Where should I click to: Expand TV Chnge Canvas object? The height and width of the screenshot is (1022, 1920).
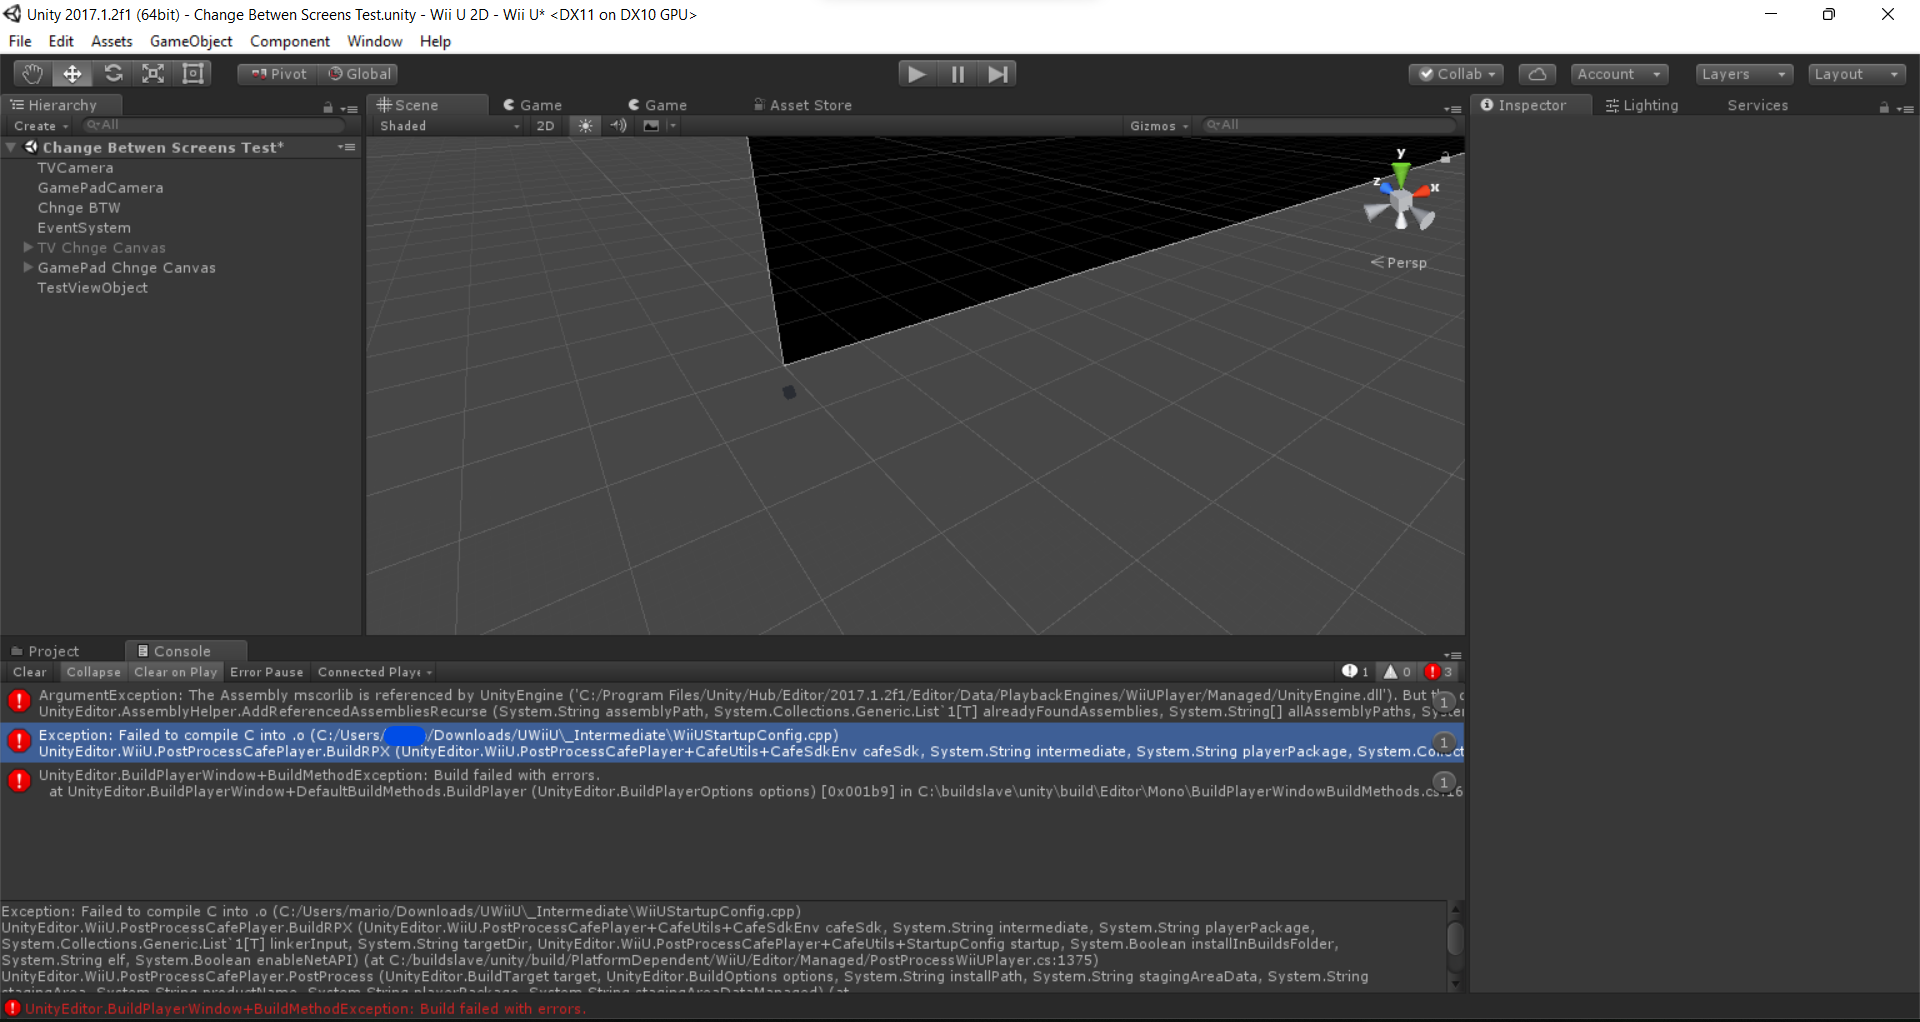pos(28,247)
